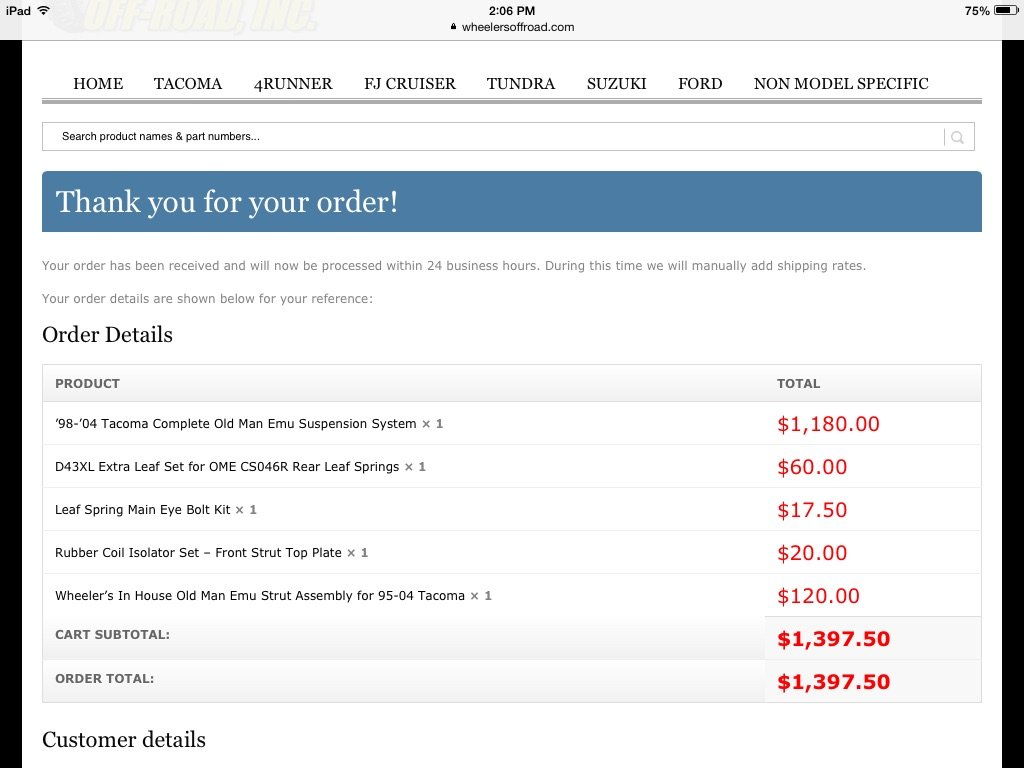Open the Rubber Coil Isolator Set product

(198, 552)
